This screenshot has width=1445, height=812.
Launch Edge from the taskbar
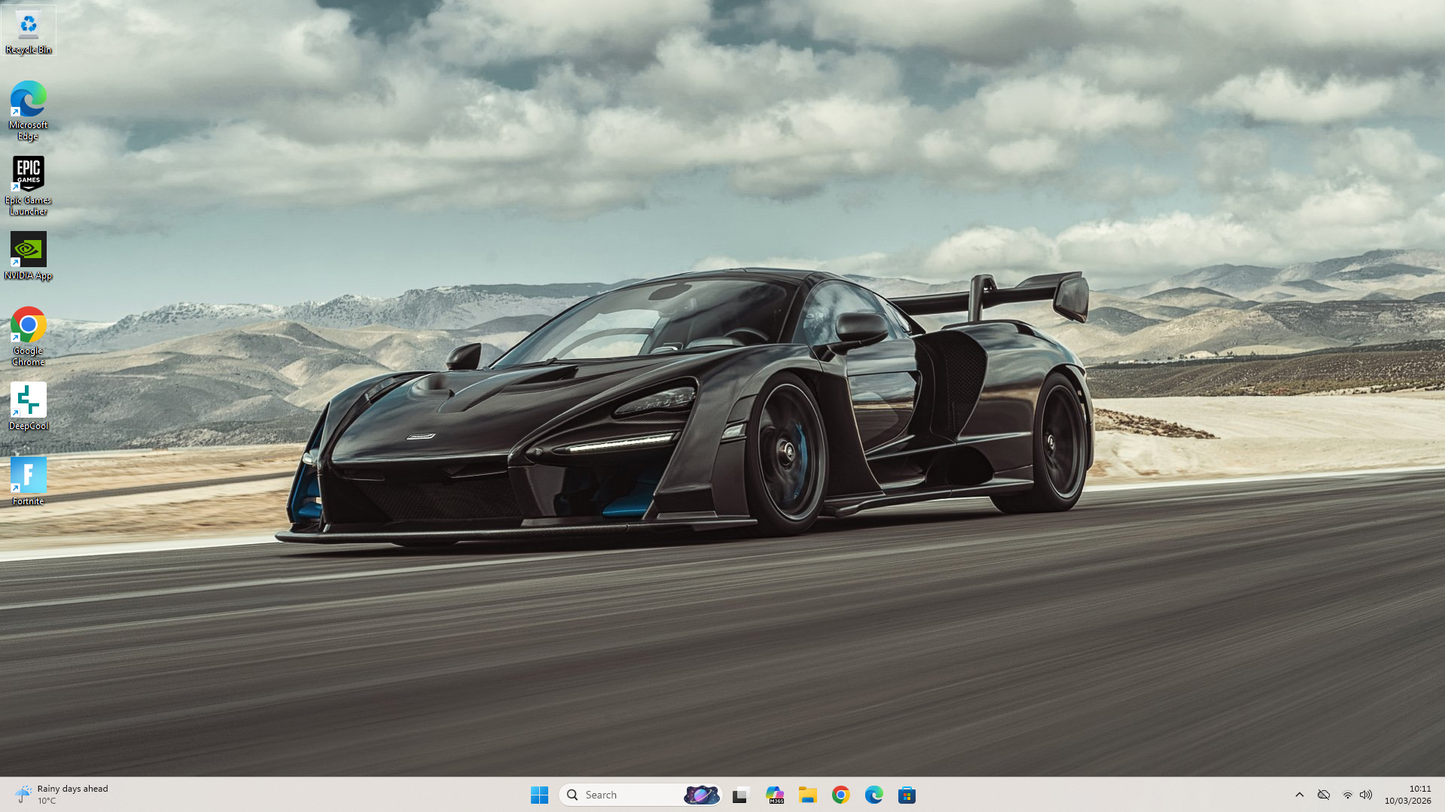[873, 795]
